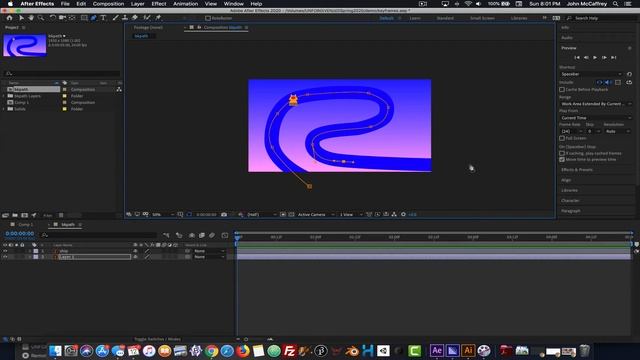Select the Rectangle shape tool
This screenshot has height=360, width=640.
click(84, 18)
